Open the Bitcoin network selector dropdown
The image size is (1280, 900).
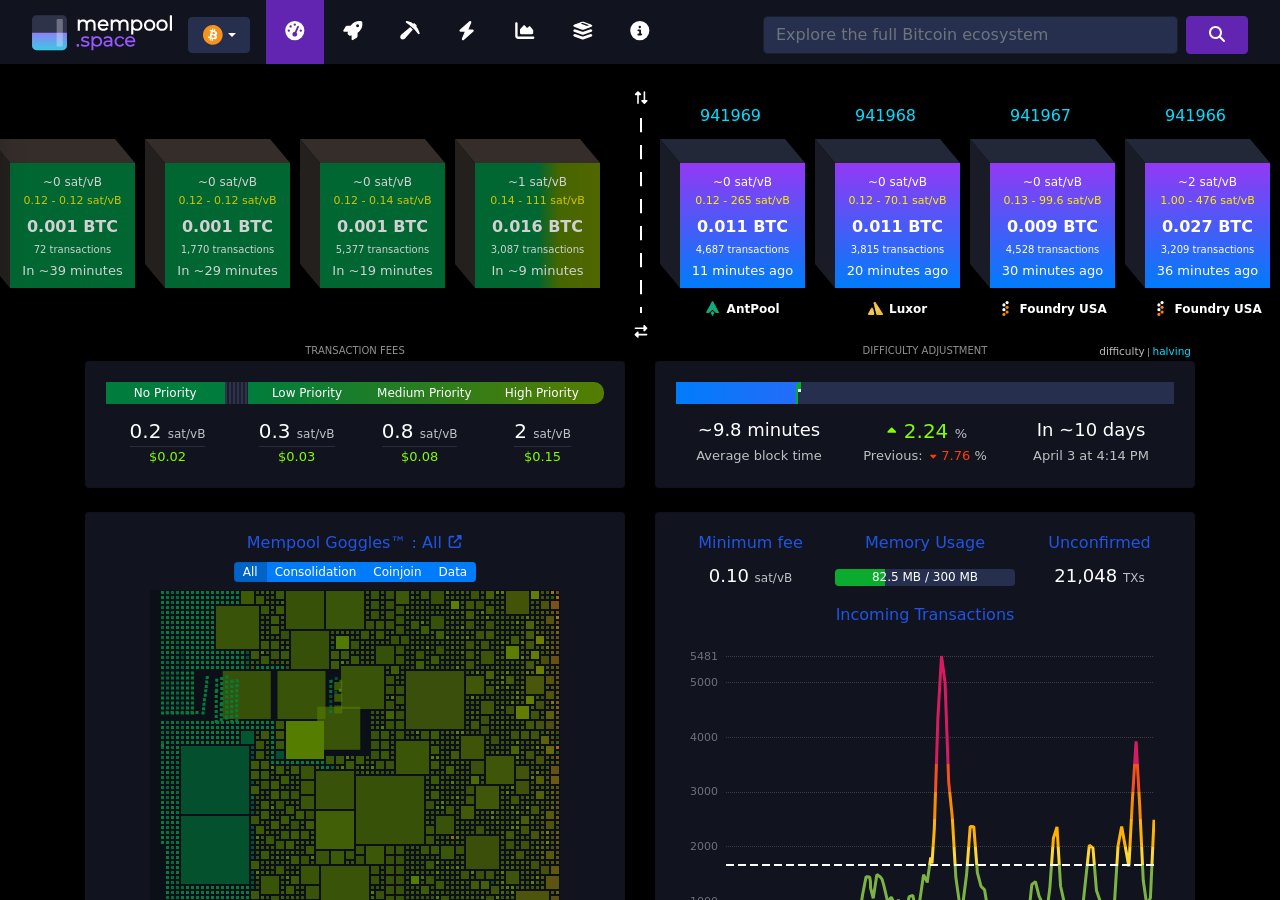[x=218, y=34]
